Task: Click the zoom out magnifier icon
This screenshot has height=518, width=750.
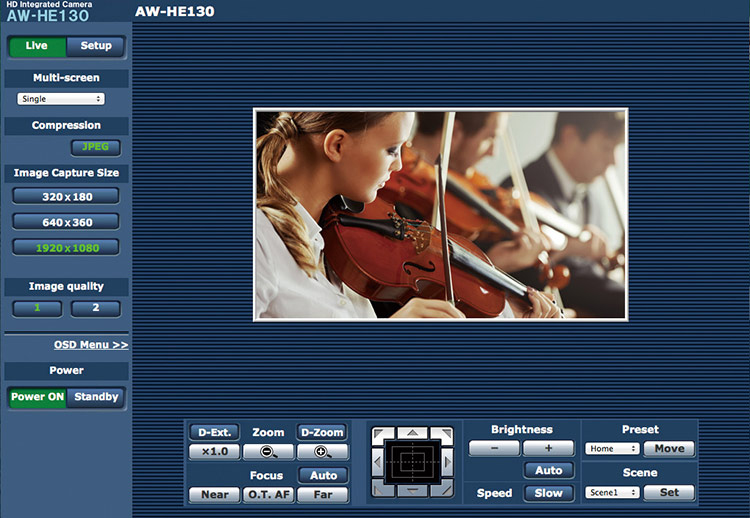Action: coord(268,452)
